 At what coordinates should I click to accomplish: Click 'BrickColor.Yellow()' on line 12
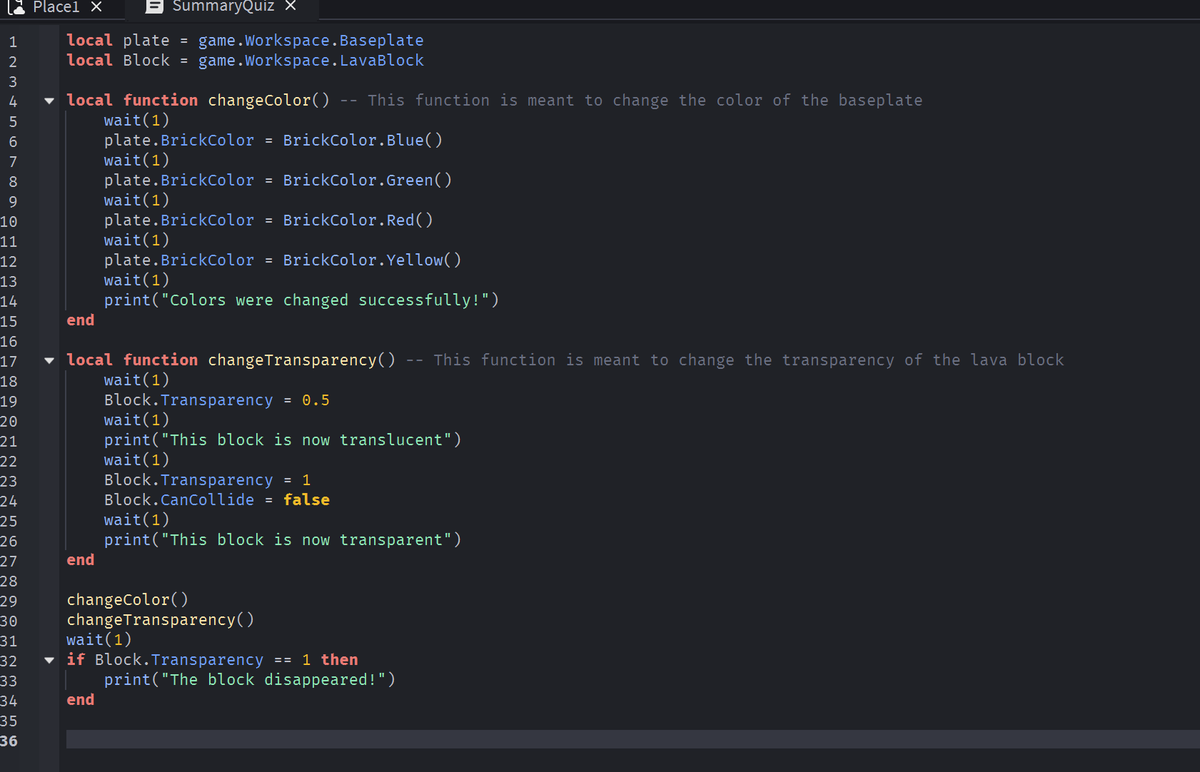[372, 260]
